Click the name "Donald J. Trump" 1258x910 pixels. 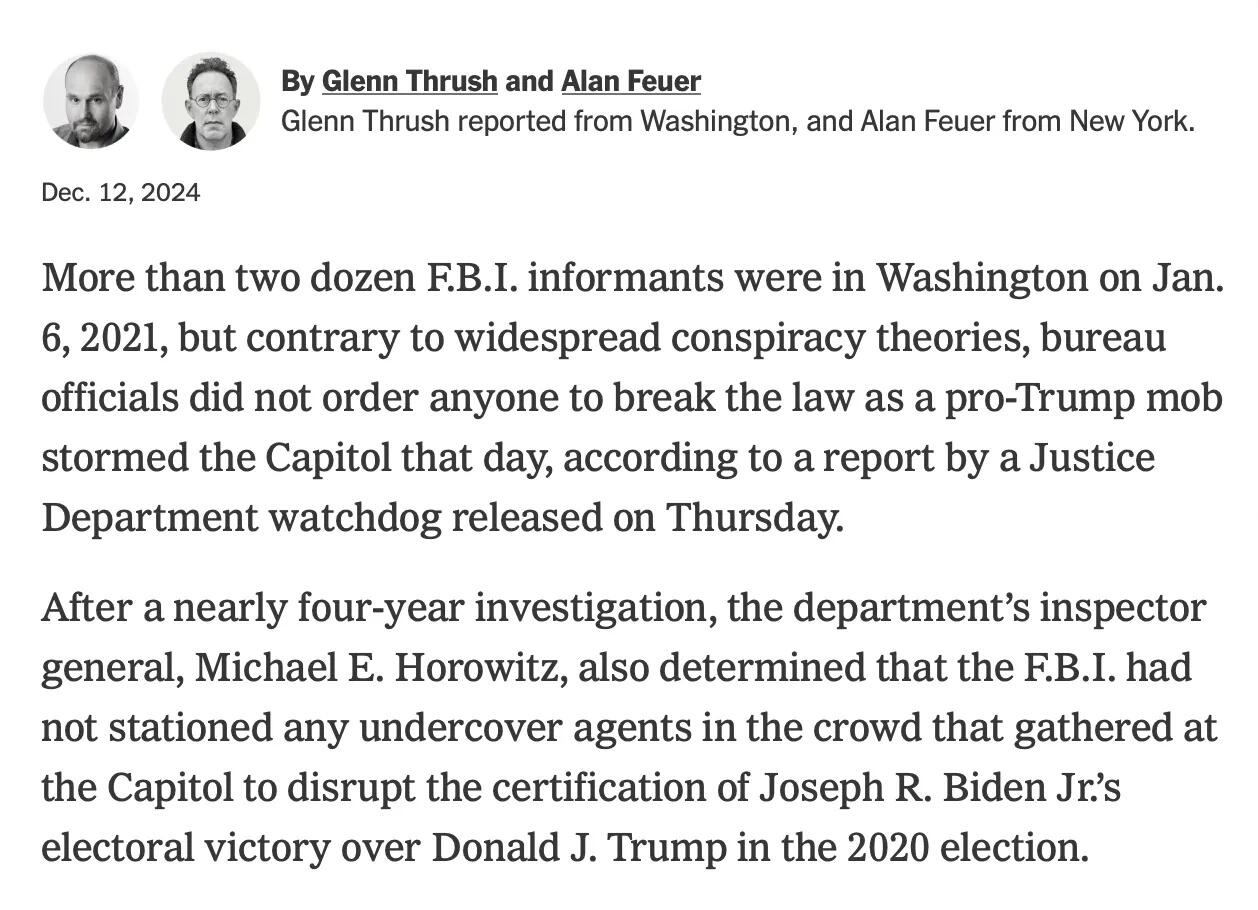coord(579,848)
